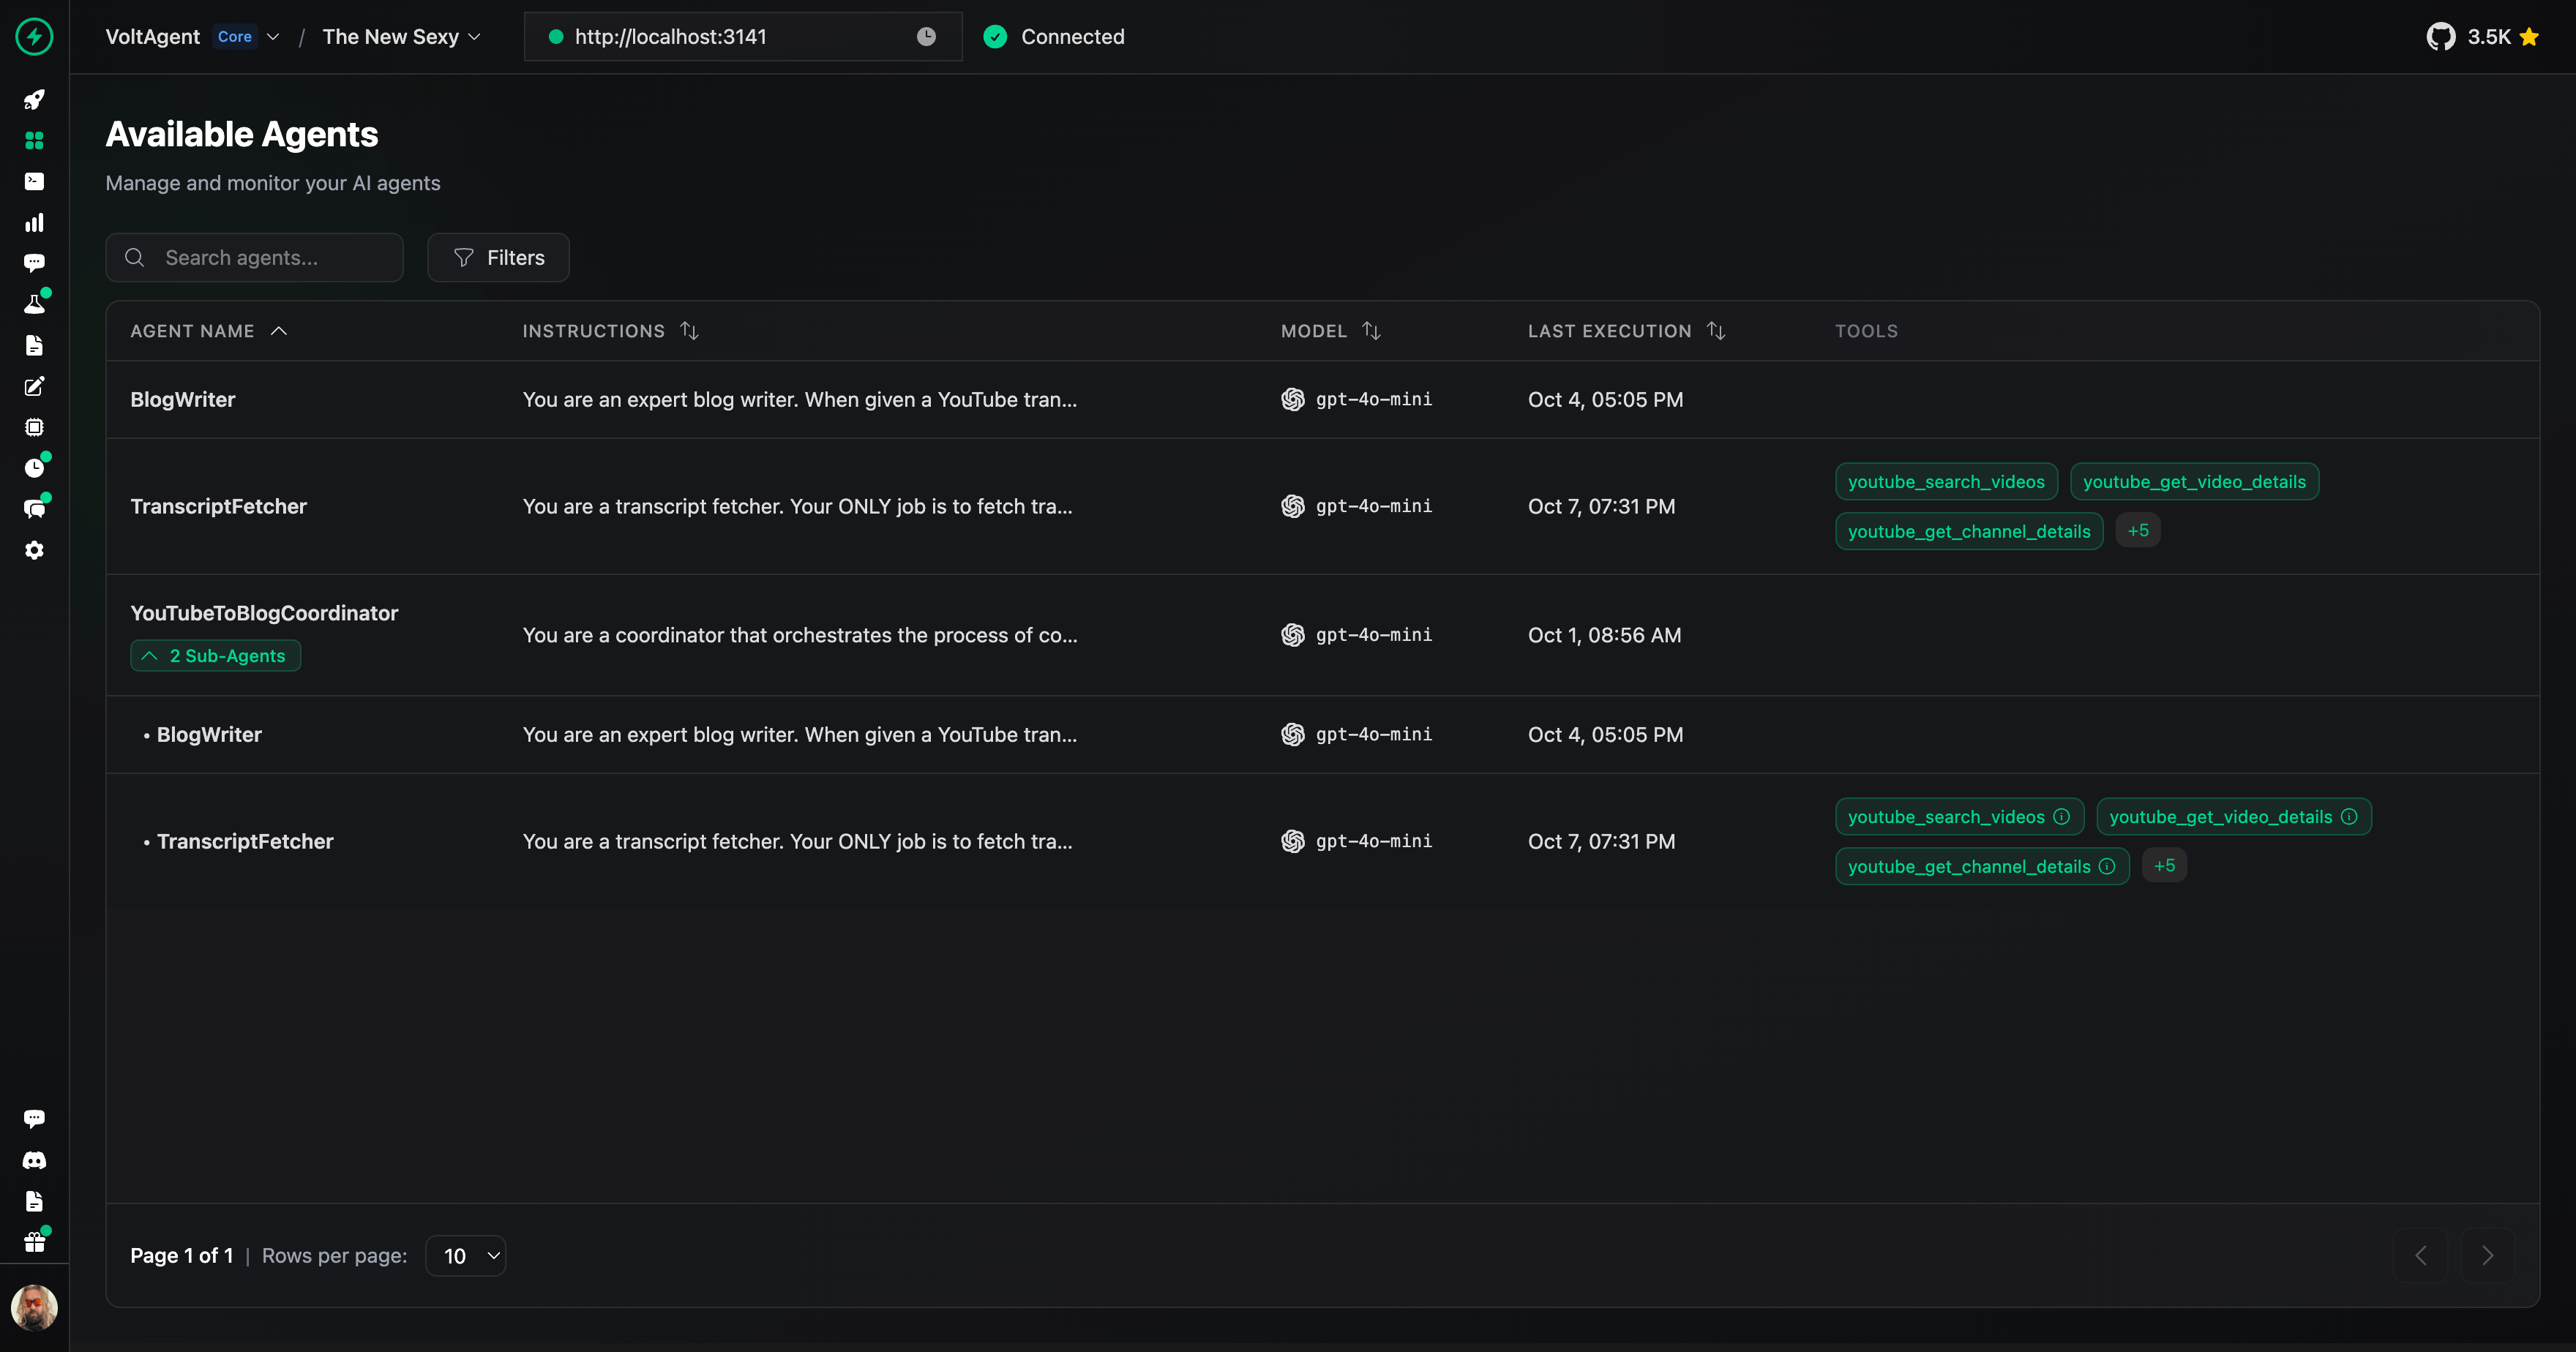Image resolution: width=2576 pixels, height=1352 pixels.
Task: Click the Filters button
Action: 498,258
